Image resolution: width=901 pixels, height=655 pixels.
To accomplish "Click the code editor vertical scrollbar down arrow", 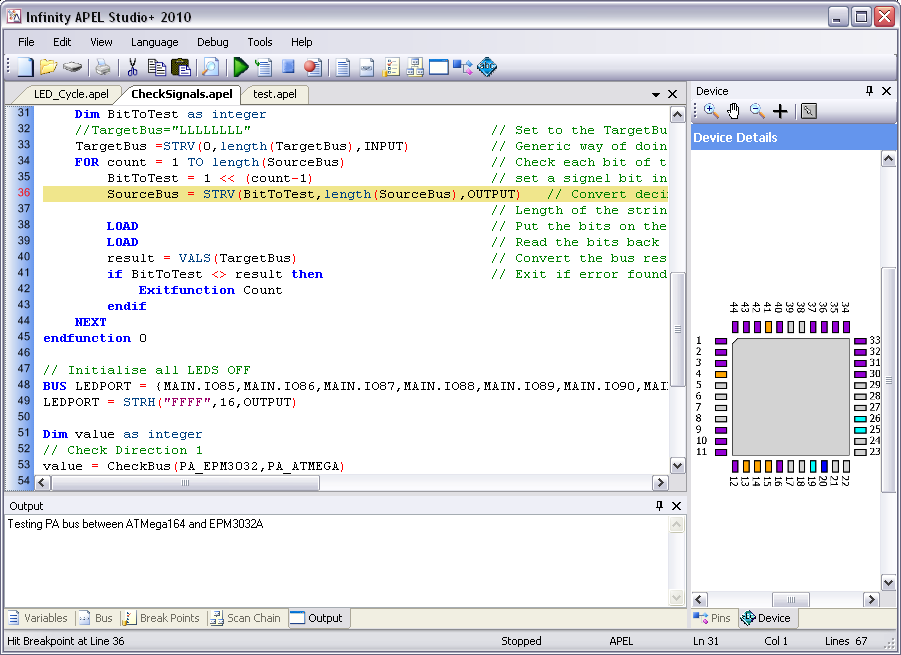I will click(677, 465).
